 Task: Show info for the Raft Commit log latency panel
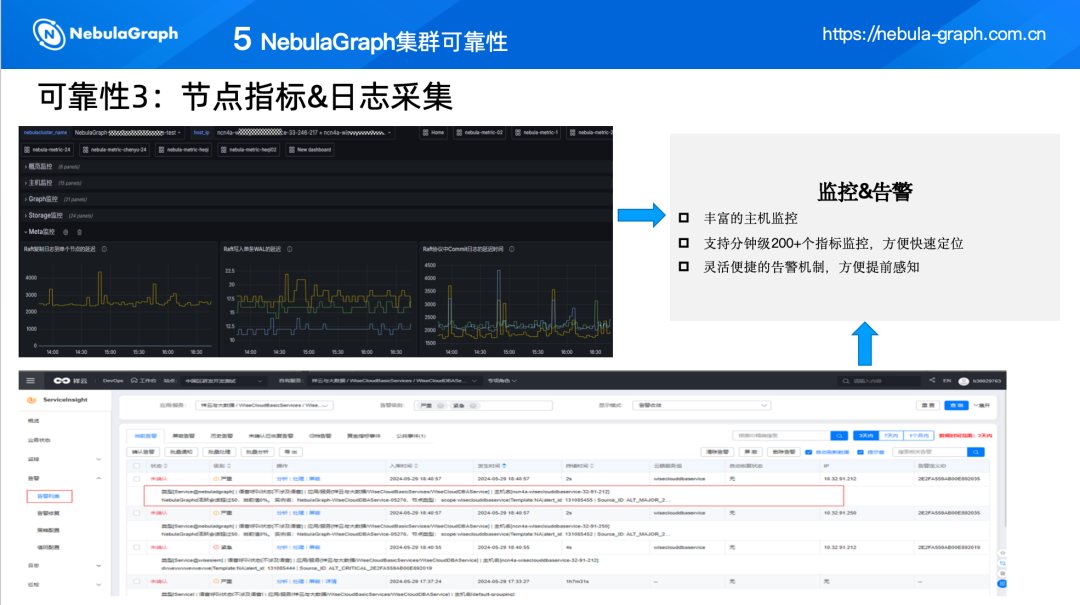point(512,249)
